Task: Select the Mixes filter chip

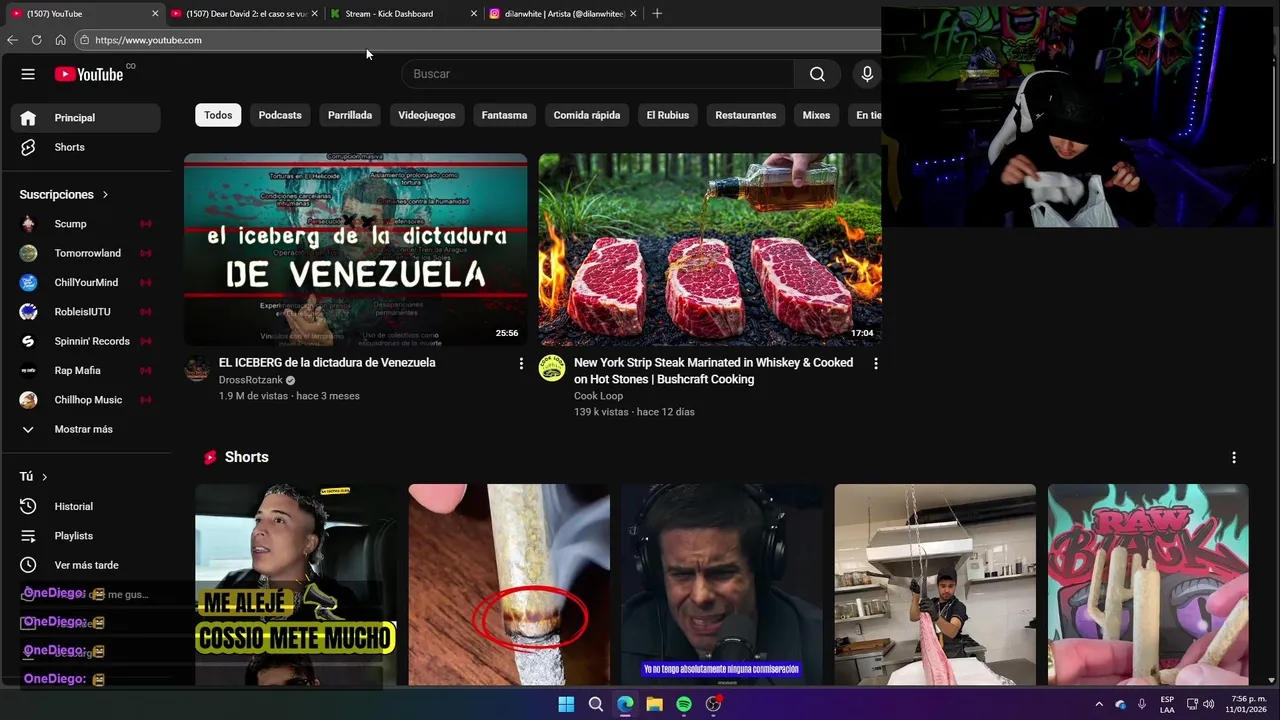Action: tap(816, 115)
